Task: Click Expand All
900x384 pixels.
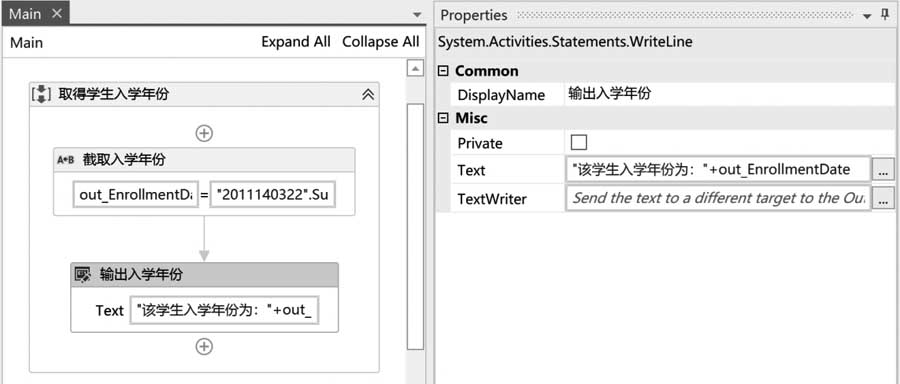Action: [x=296, y=42]
